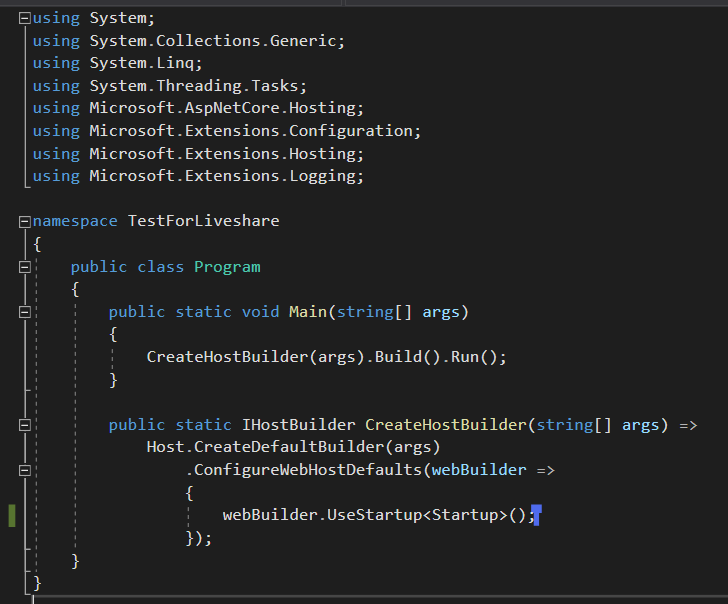This screenshot has width=728, height=604.
Task: Click 'Microsoft.Extensions.Logging' in the using line
Action: tap(222, 176)
